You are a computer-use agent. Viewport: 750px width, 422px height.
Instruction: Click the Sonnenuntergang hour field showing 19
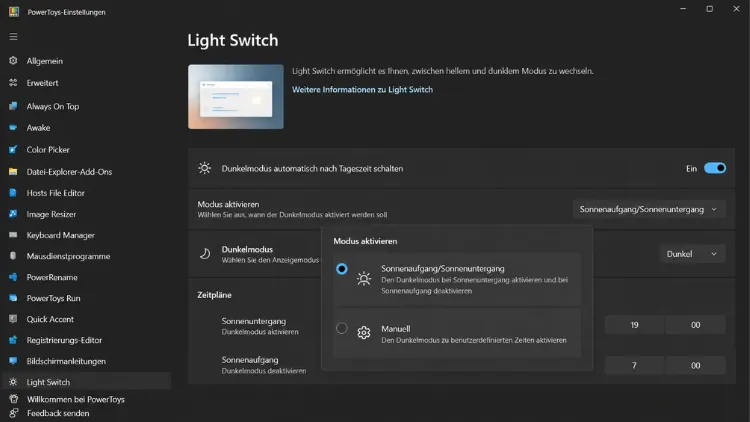click(634, 325)
